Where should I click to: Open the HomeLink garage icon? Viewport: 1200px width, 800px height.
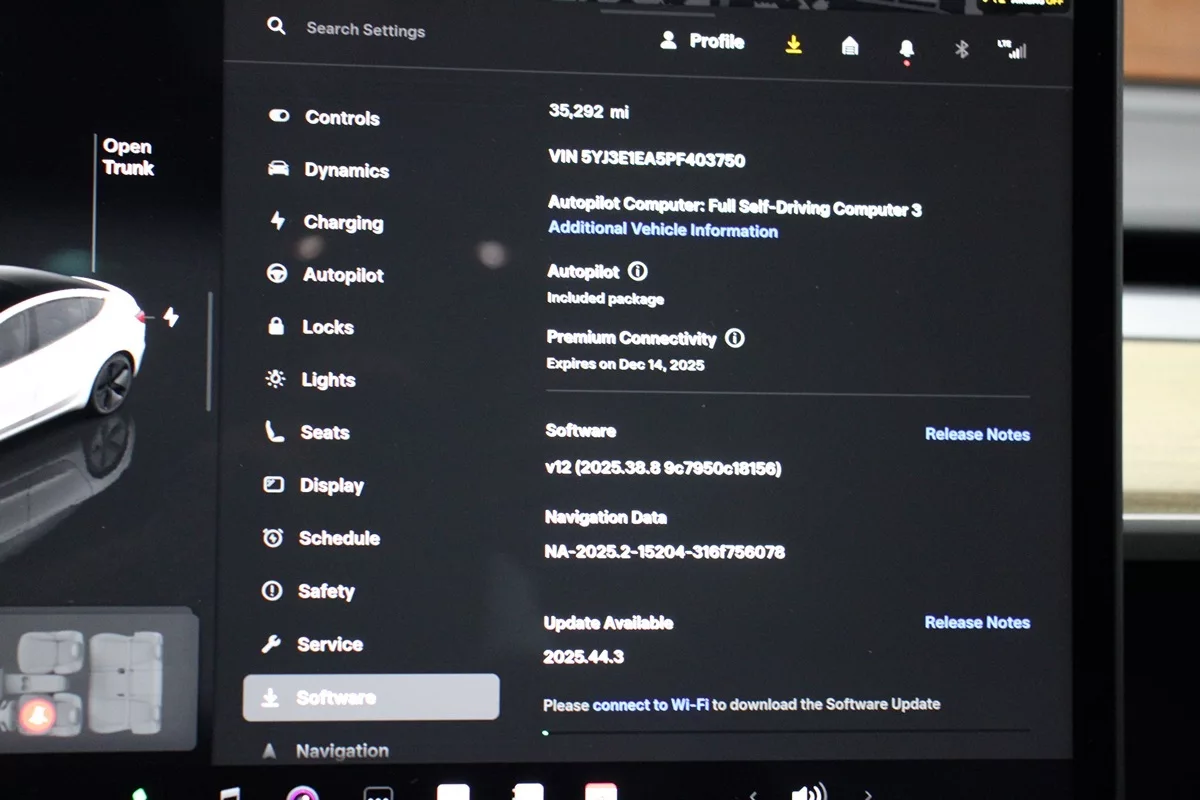(x=850, y=46)
